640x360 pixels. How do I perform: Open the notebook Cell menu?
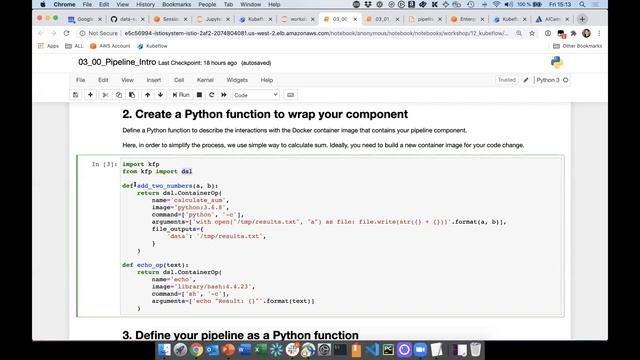pyautogui.click(x=179, y=80)
